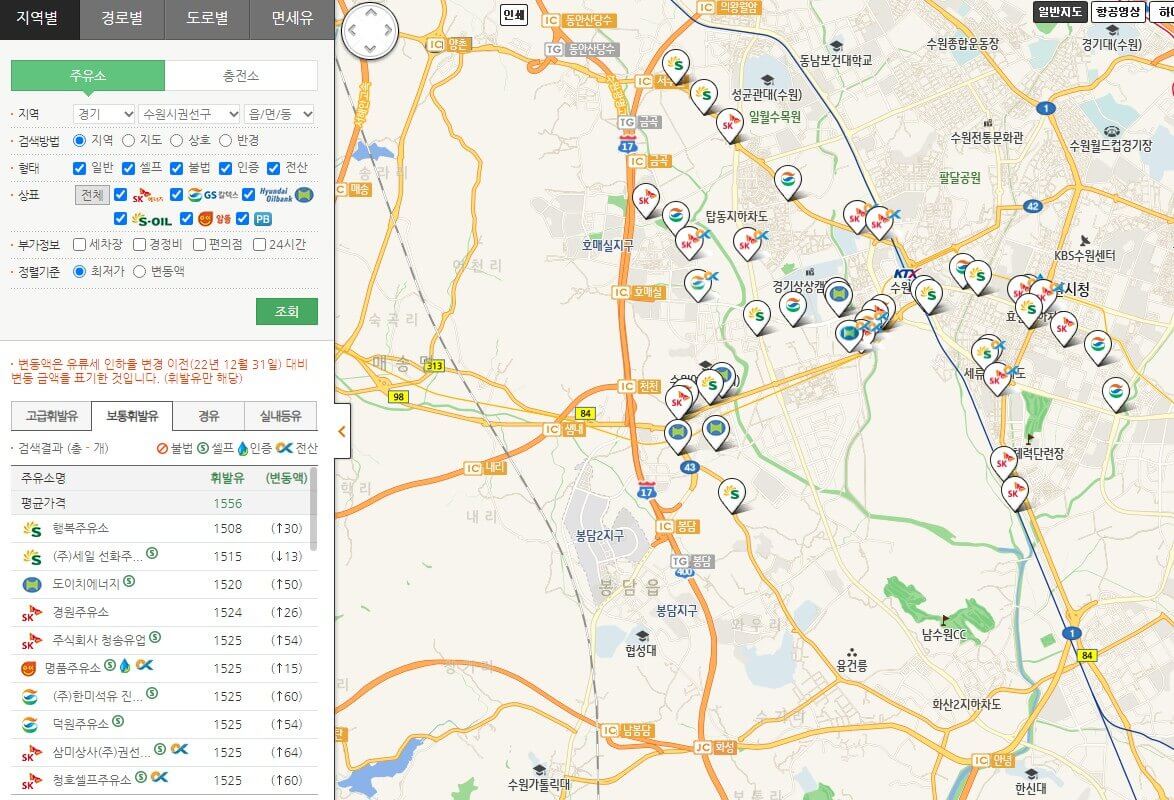This screenshot has width=1174, height=800.
Task: Open the GS Caltex marker right of 호매실지구
Action: (x=675, y=216)
